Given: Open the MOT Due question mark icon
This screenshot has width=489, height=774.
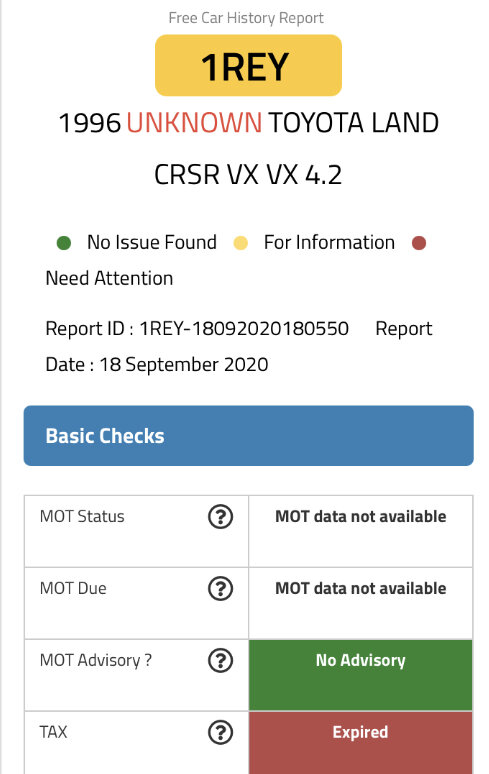Looking at the screenshot, I should point(220,588).
